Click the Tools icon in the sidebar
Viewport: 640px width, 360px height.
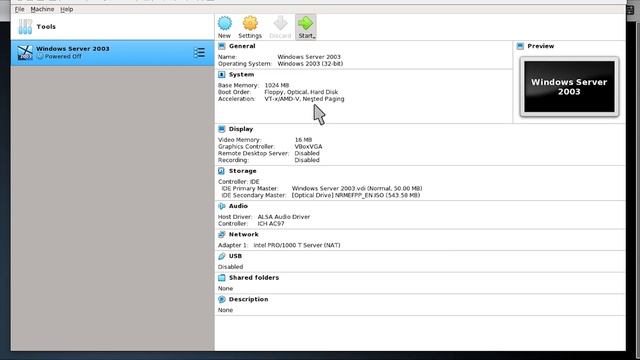[25, 27]
